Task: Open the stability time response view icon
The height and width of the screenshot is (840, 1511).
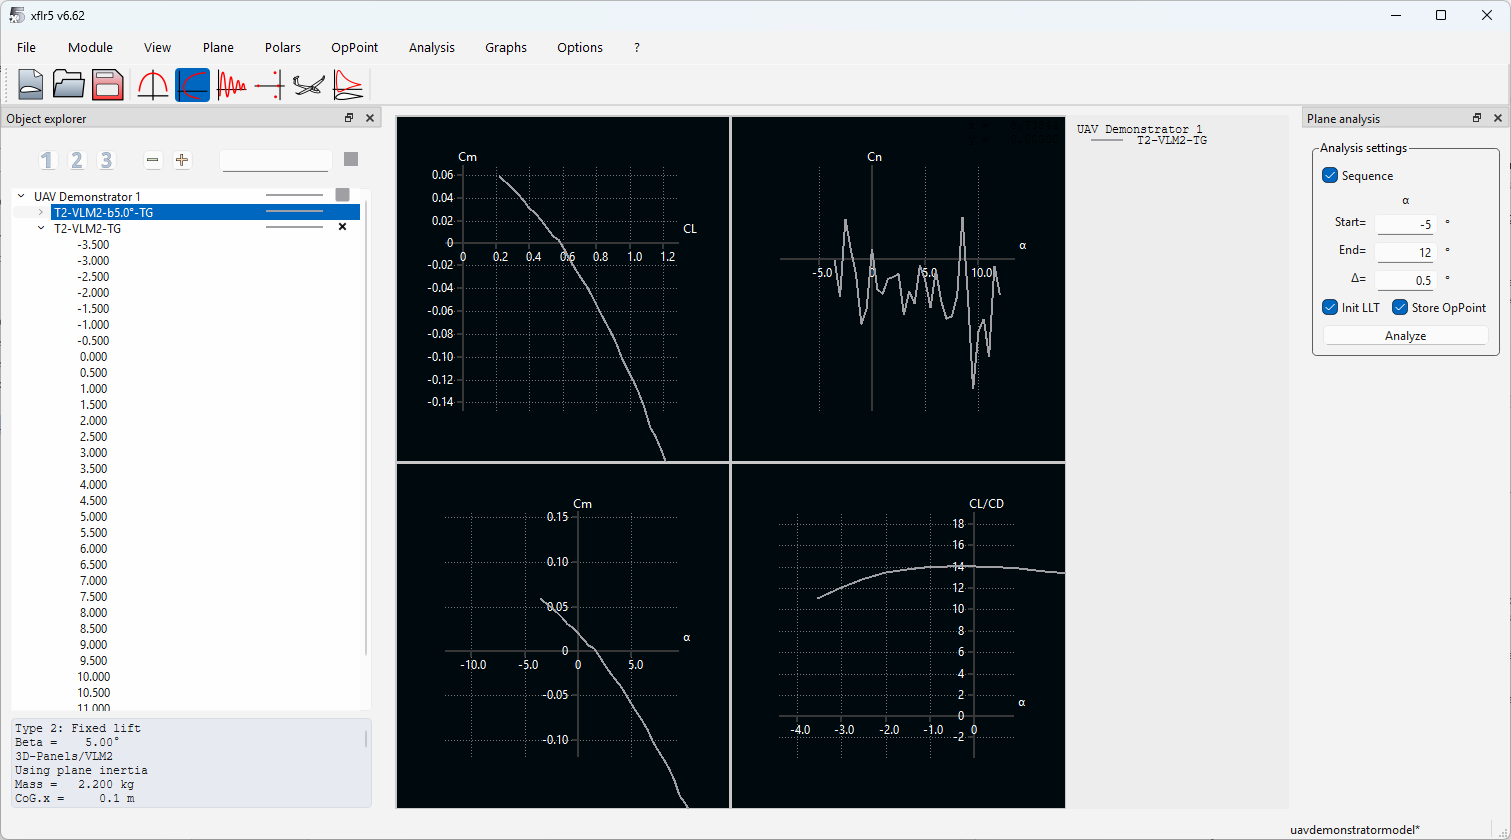Action: [x=231, y=85]
